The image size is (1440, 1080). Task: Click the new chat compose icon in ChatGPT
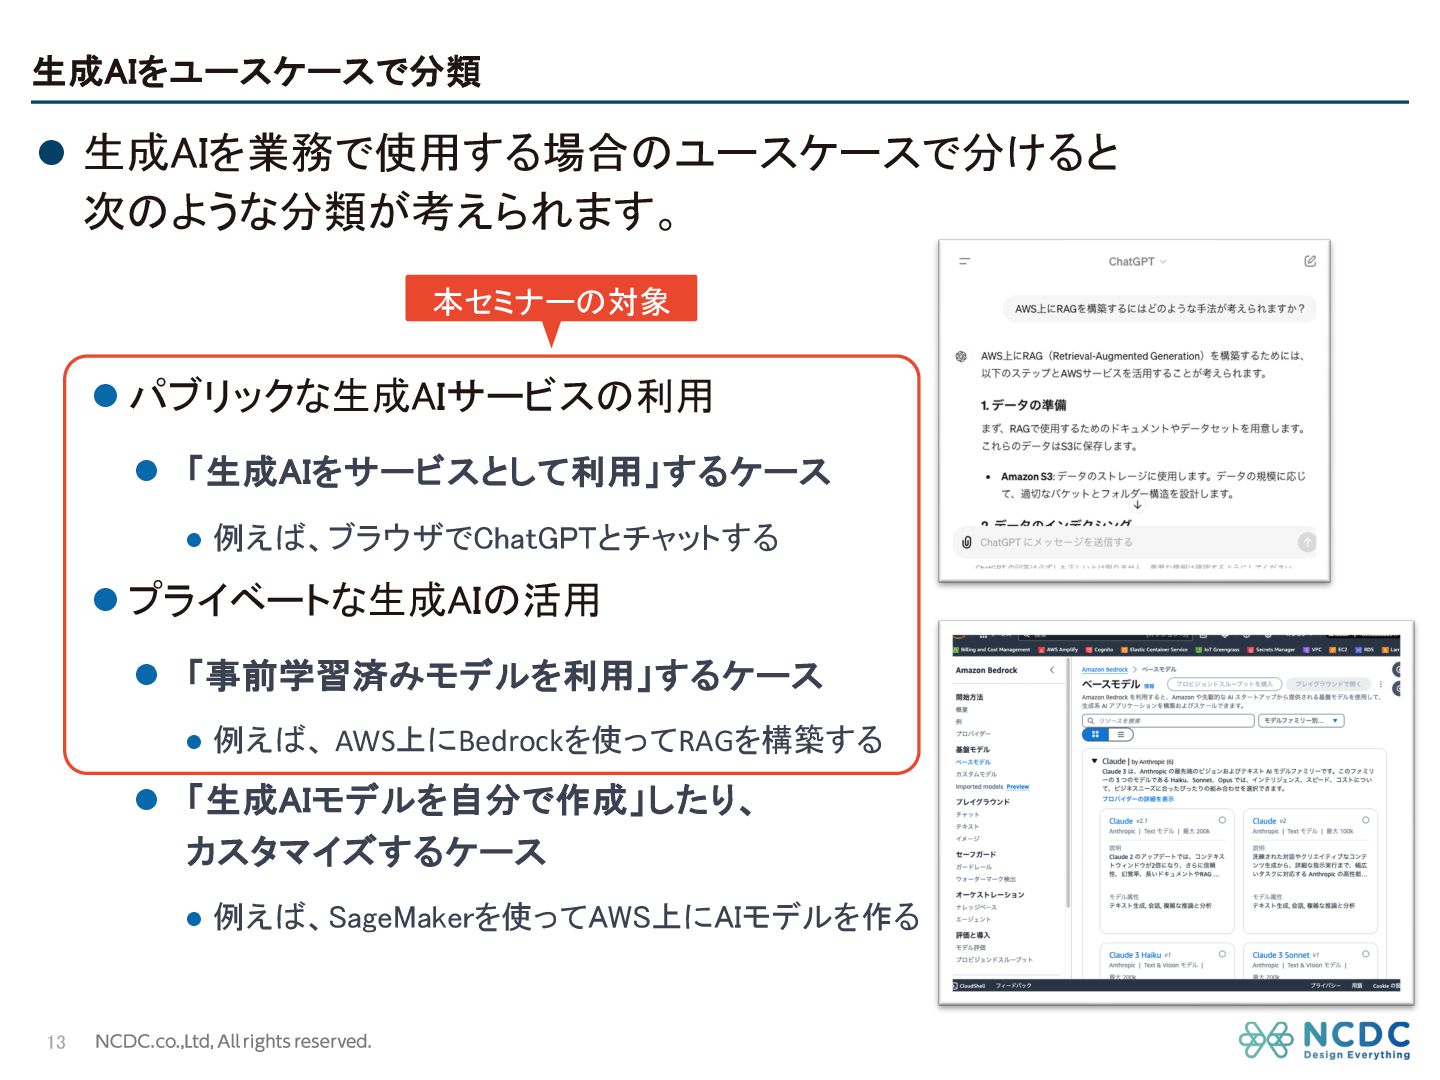click(1310, 261)
